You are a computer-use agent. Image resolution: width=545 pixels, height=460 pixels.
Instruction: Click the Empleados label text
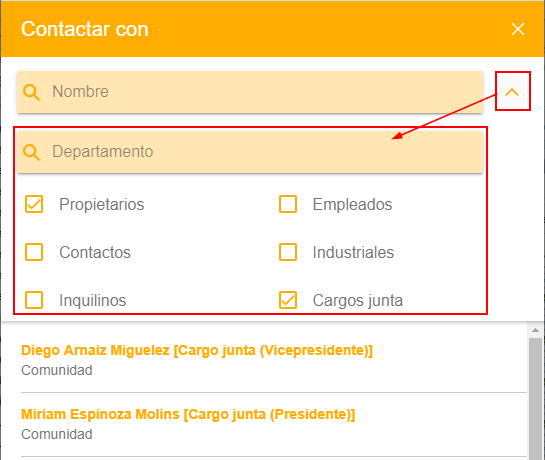[x=352, y=204]
